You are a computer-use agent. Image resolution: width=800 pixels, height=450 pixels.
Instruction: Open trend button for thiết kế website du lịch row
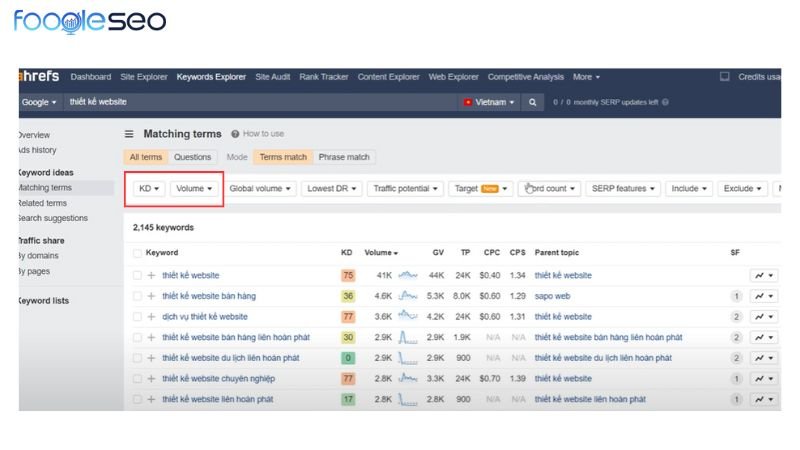tap(764, 358)
